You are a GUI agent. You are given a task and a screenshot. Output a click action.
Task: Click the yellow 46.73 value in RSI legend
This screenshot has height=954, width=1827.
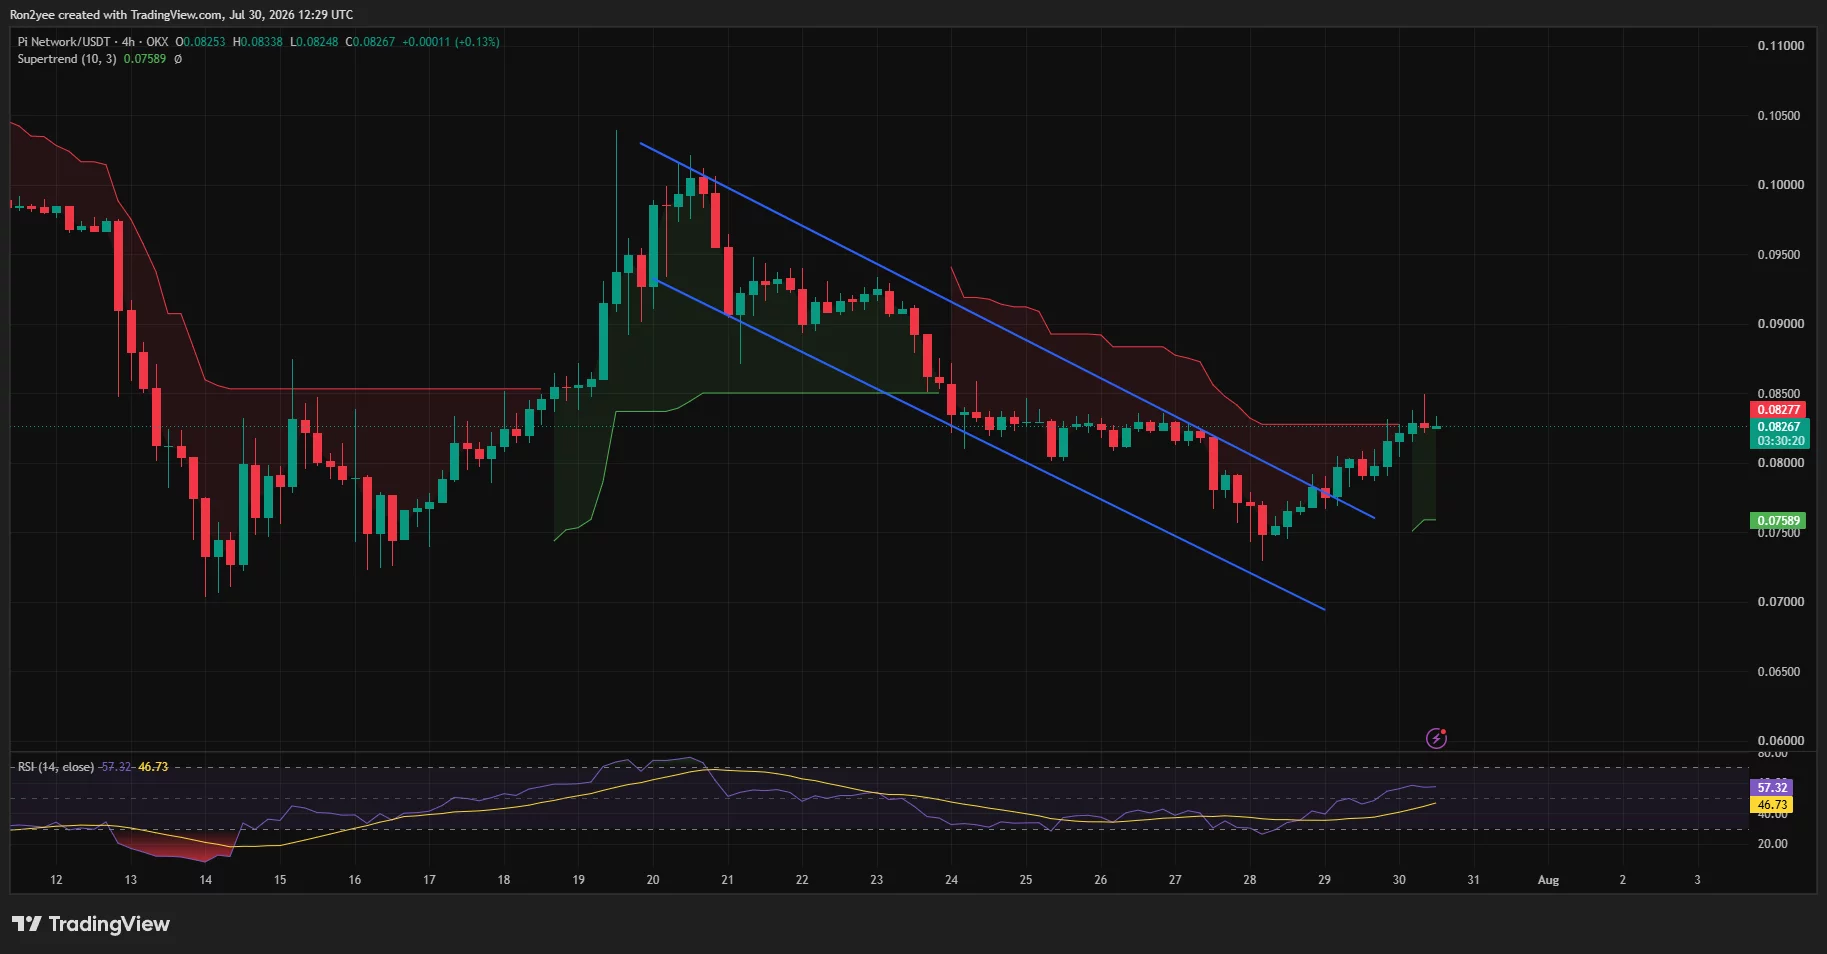coord(153,767)
